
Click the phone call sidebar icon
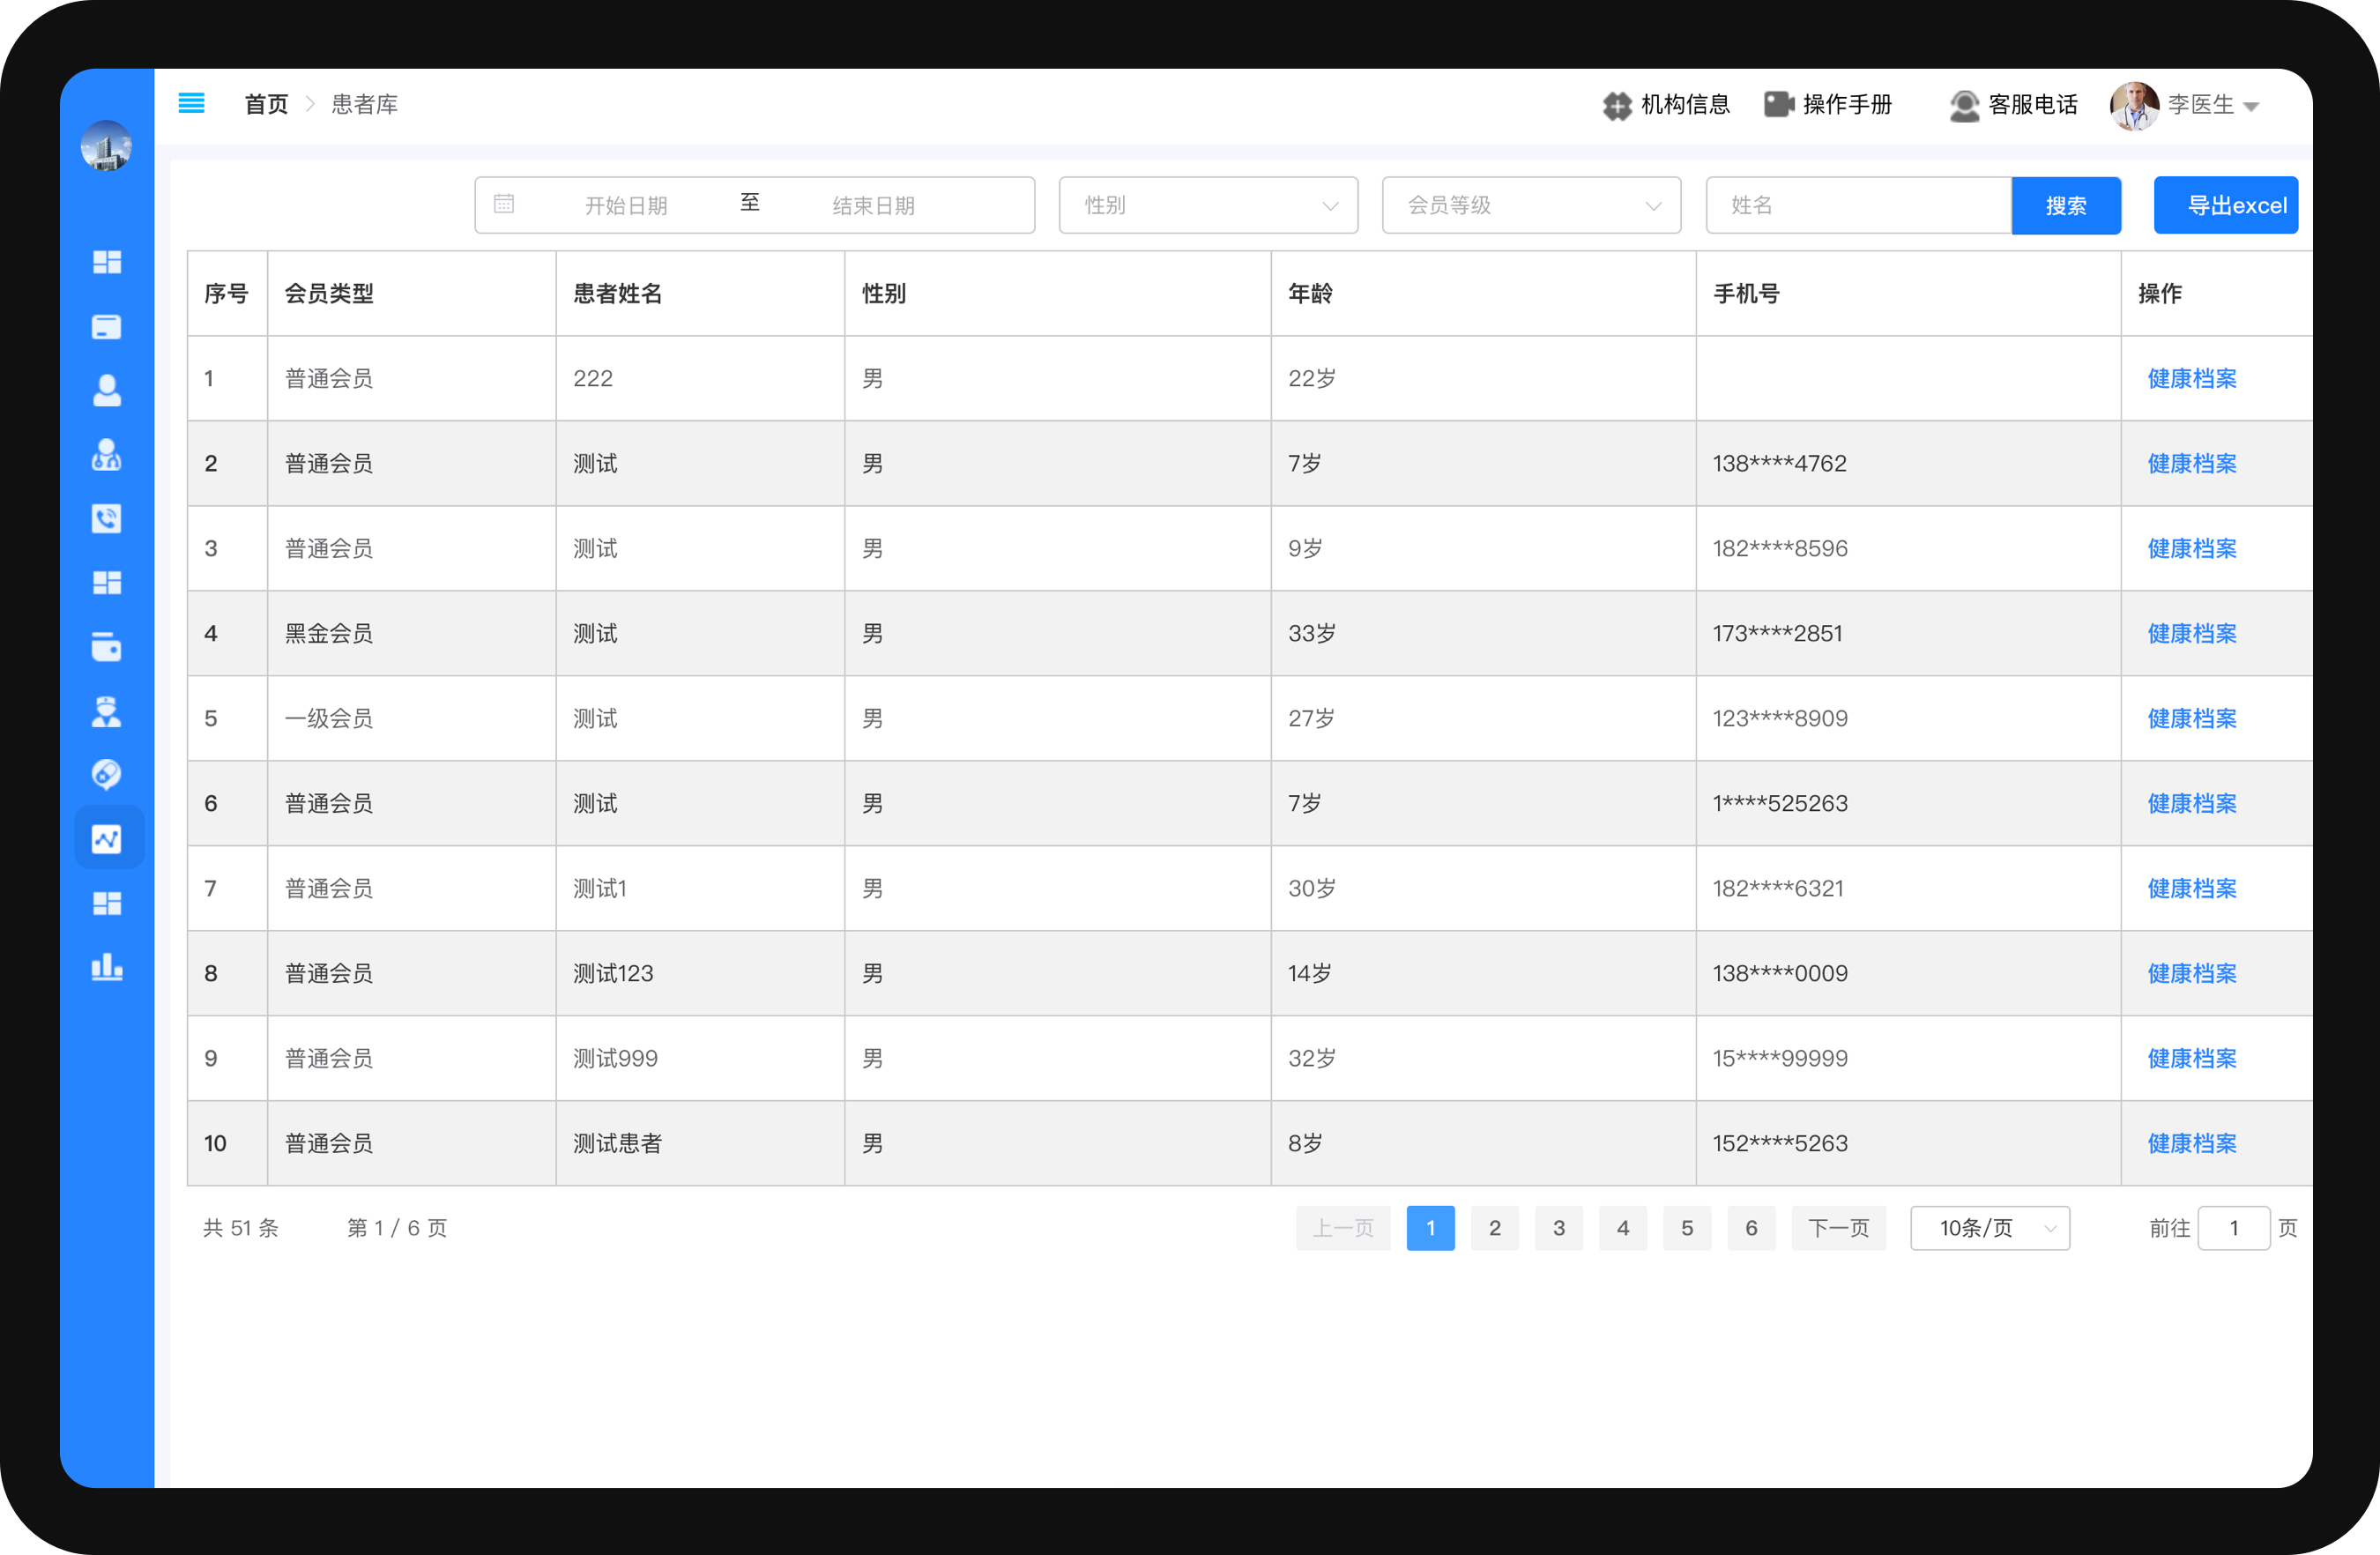107,518
